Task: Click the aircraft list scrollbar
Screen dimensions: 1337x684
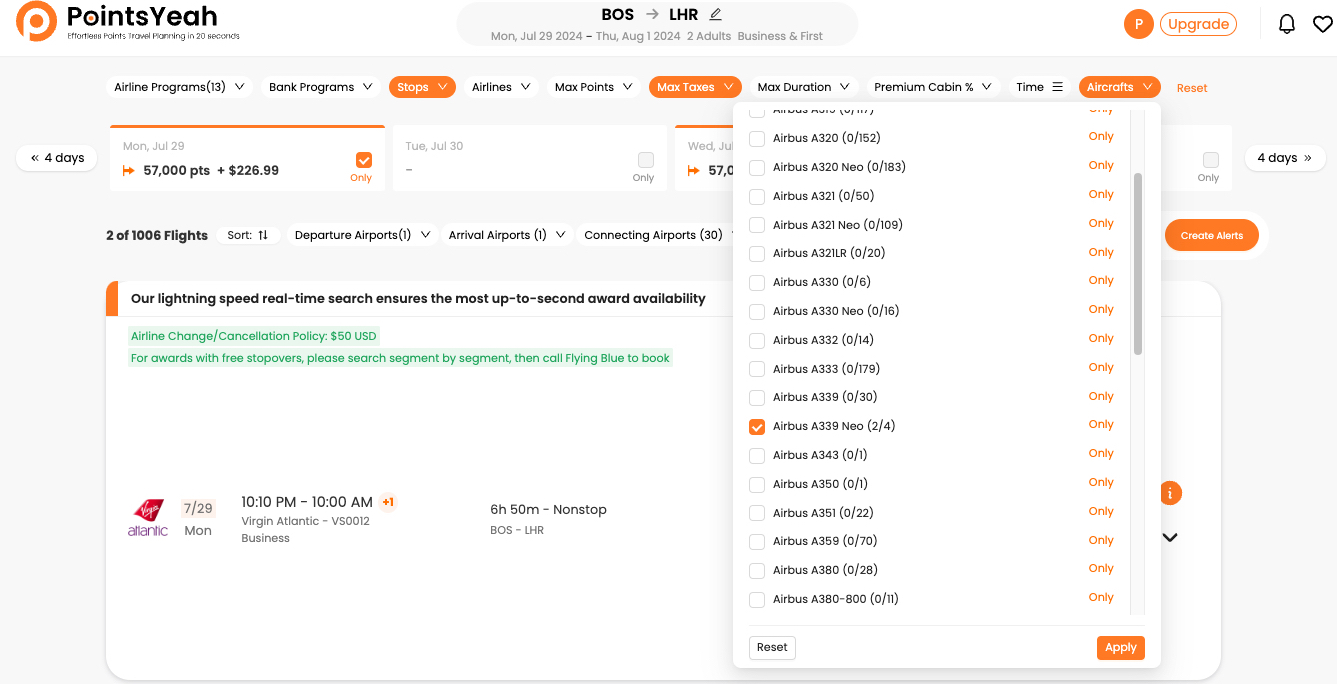Action: tap(1138, 264)
